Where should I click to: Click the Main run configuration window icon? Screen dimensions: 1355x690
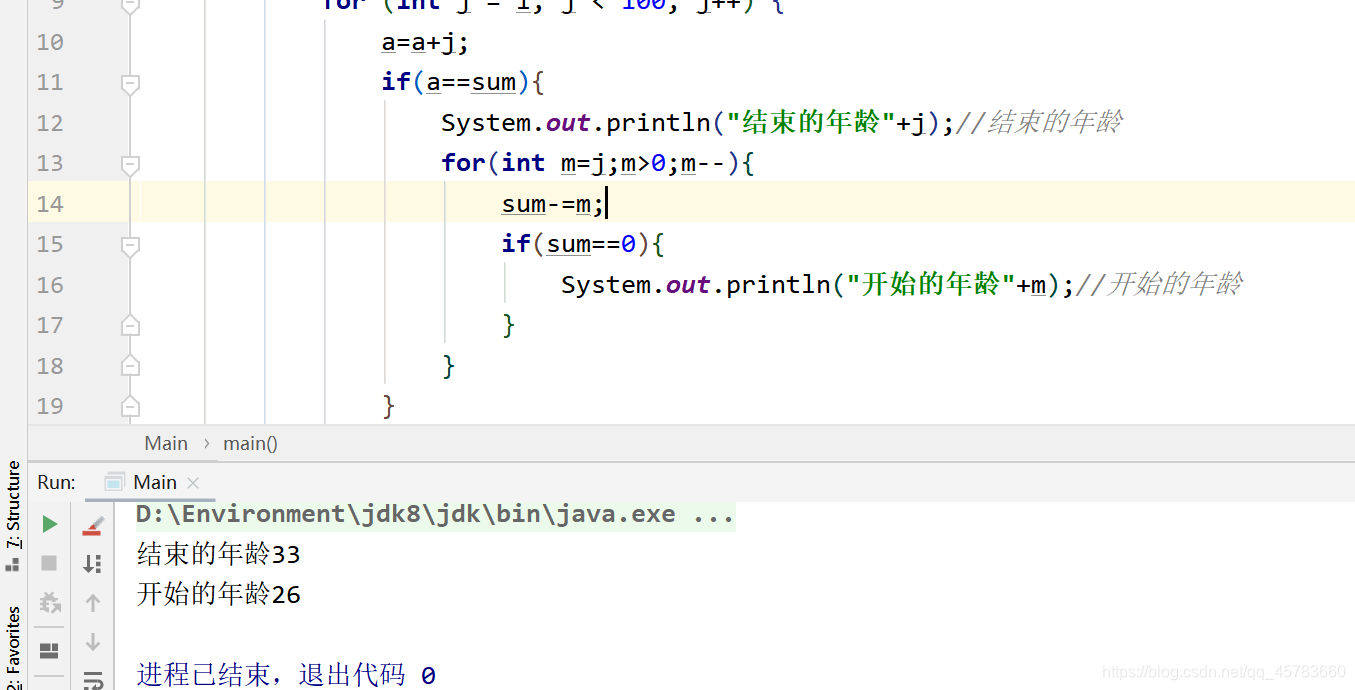click(x=115, y=482)
